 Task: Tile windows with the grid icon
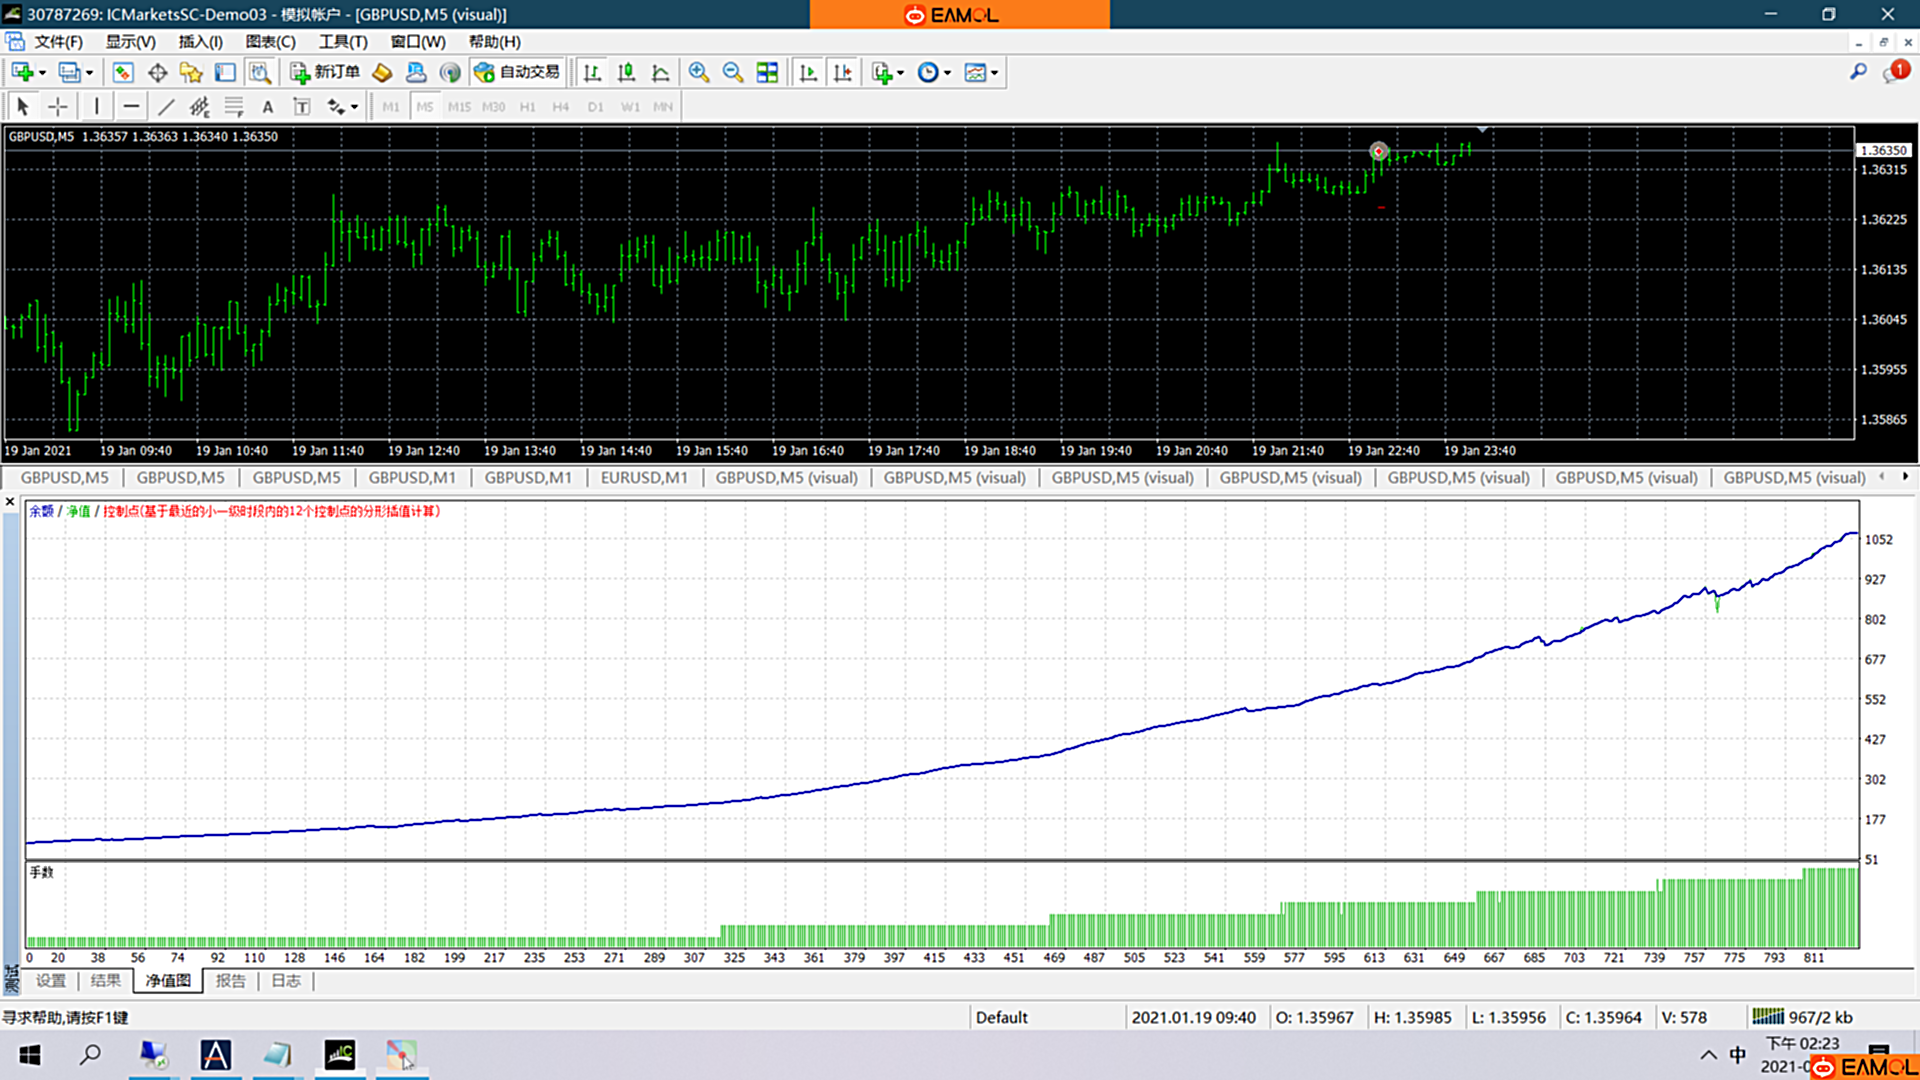click(x=767, y=72)
